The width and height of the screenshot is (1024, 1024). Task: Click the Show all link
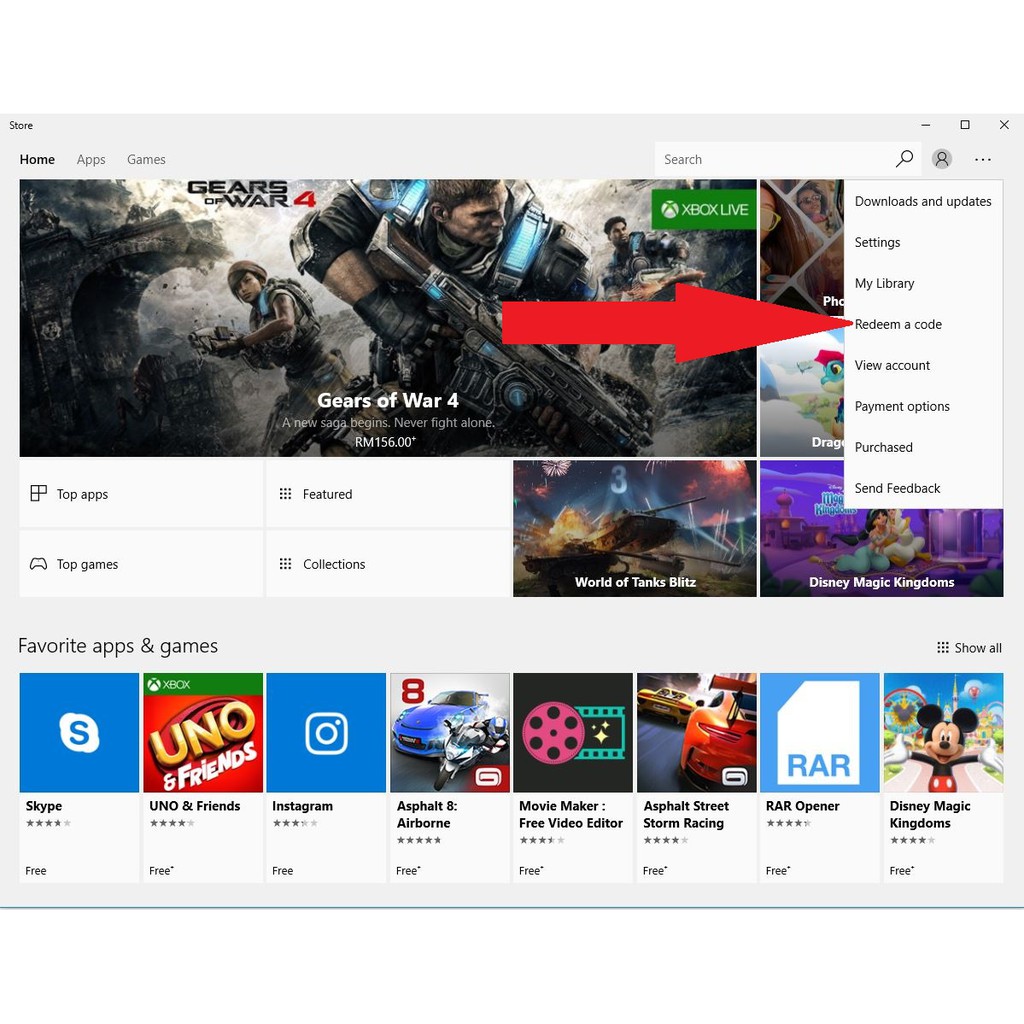(x=968, y=648)
